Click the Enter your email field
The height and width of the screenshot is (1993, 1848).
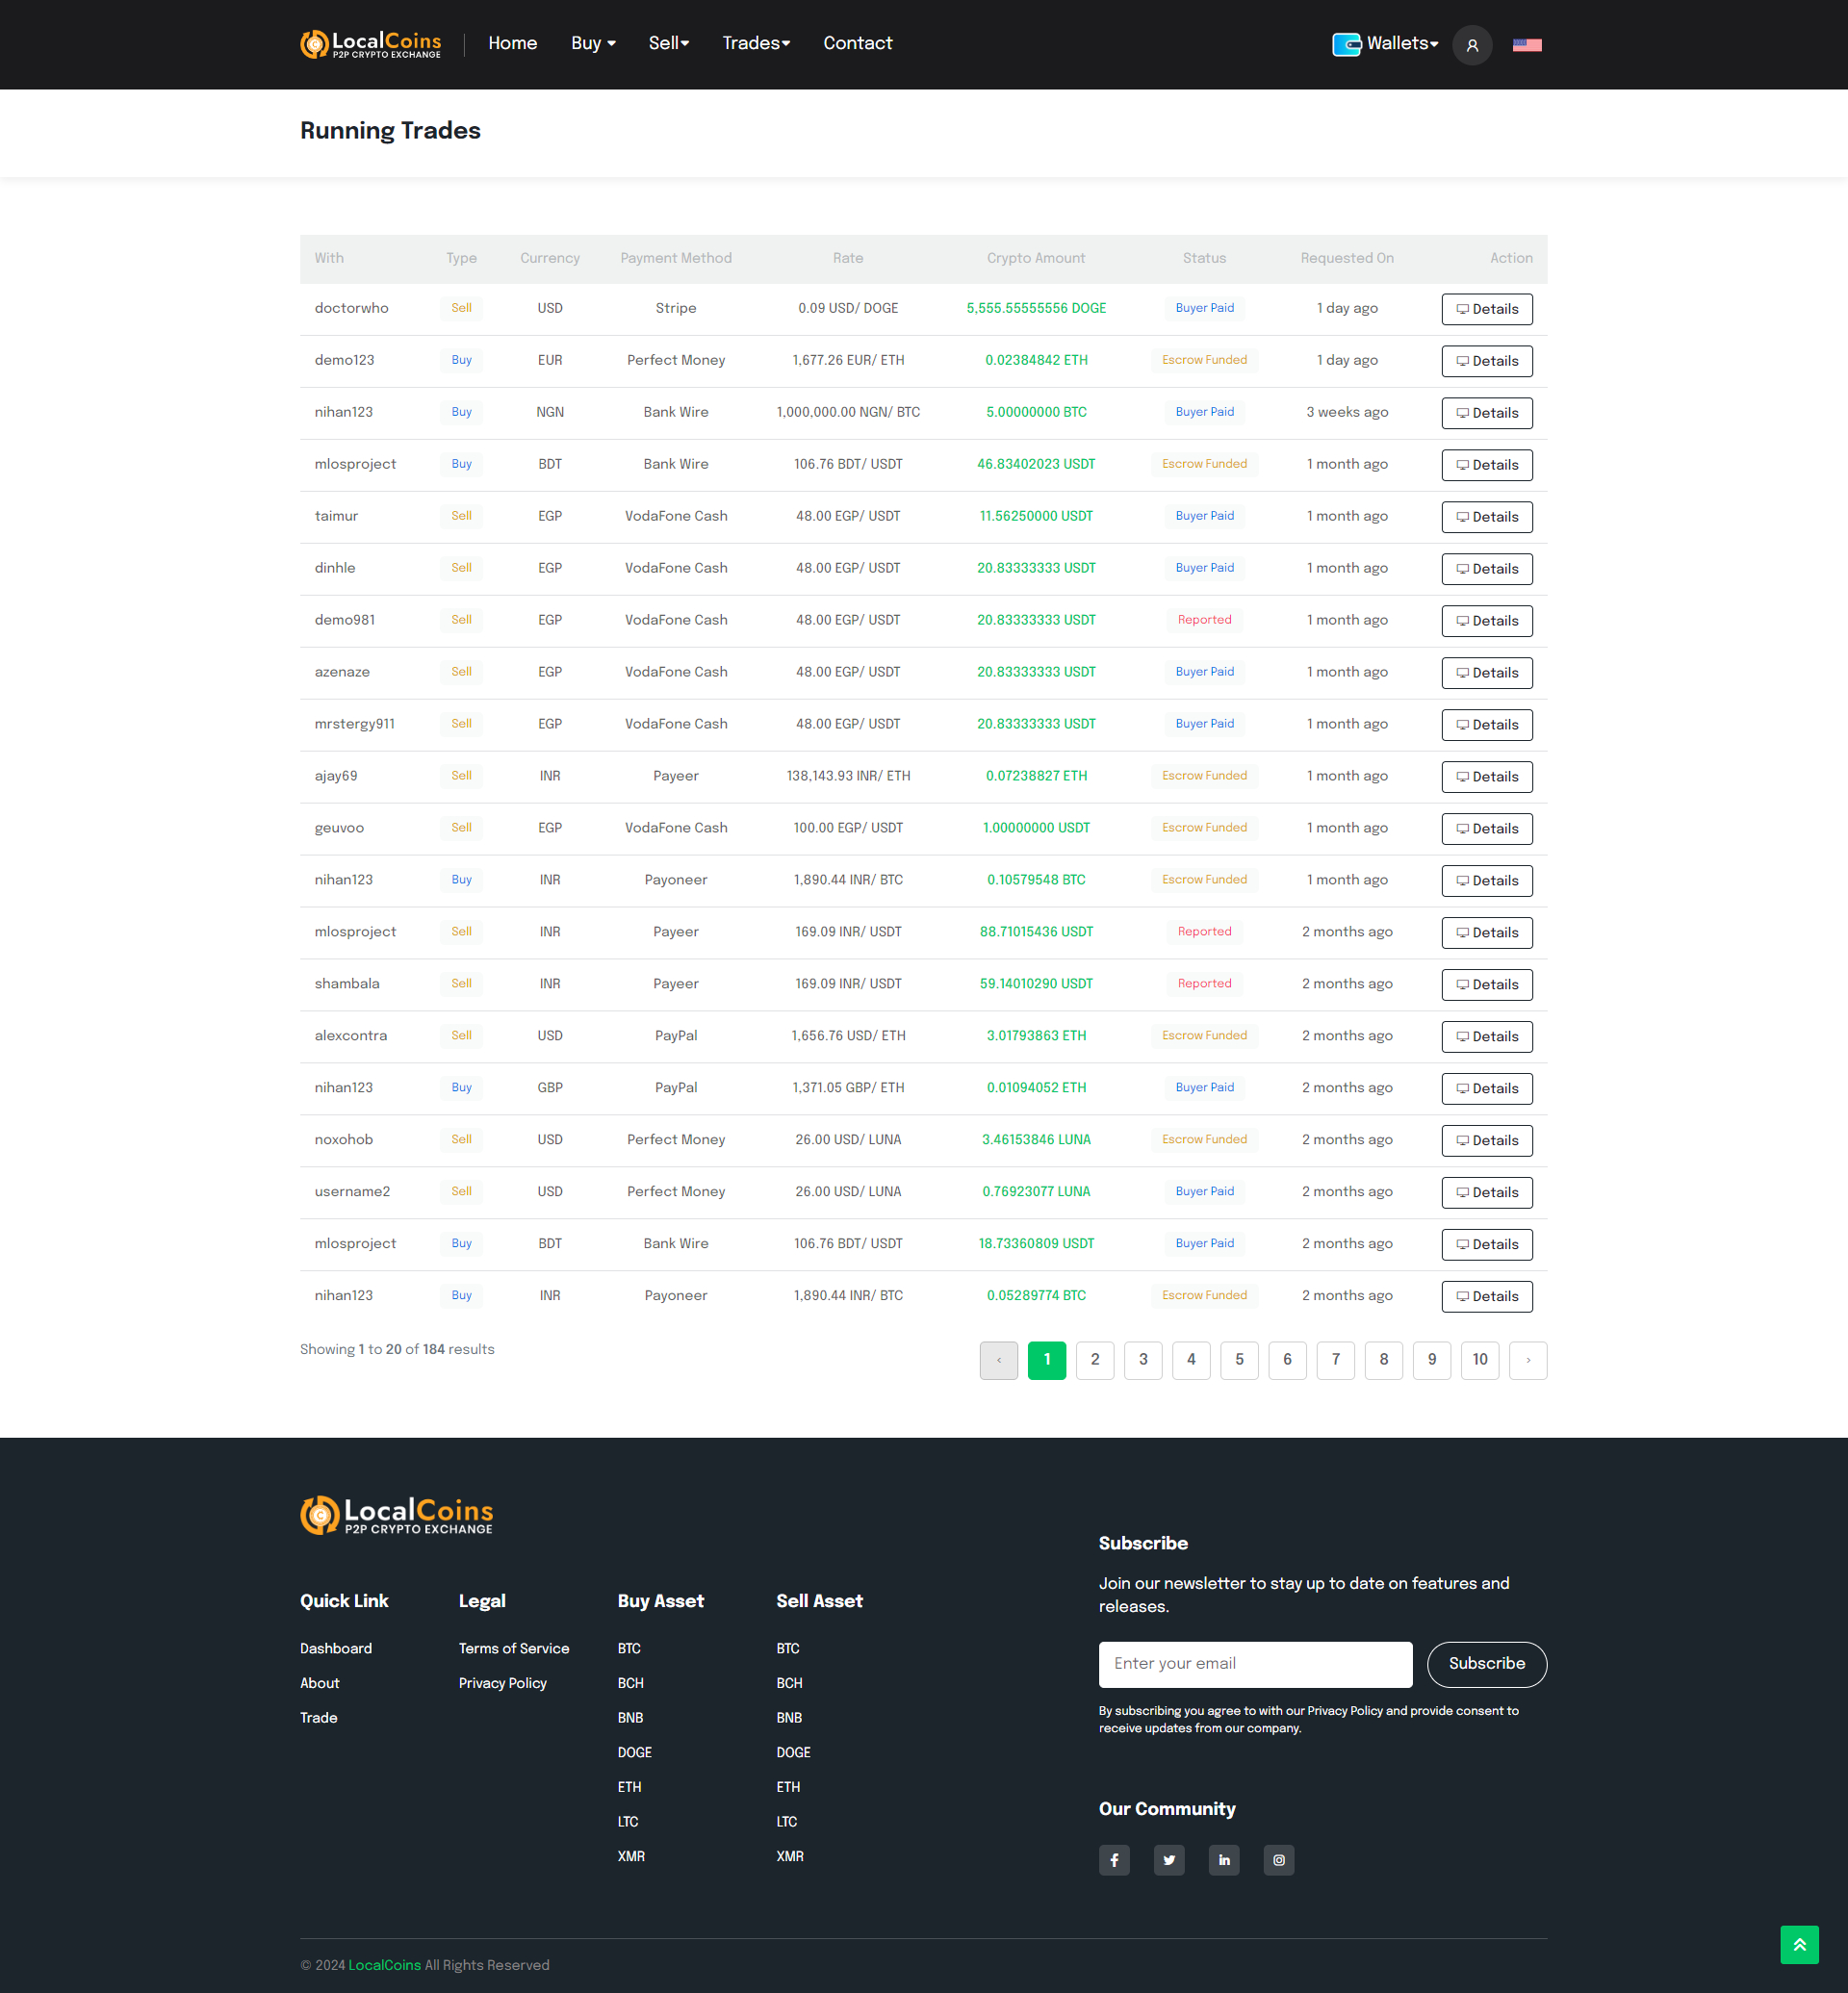pos(1255,1664)
